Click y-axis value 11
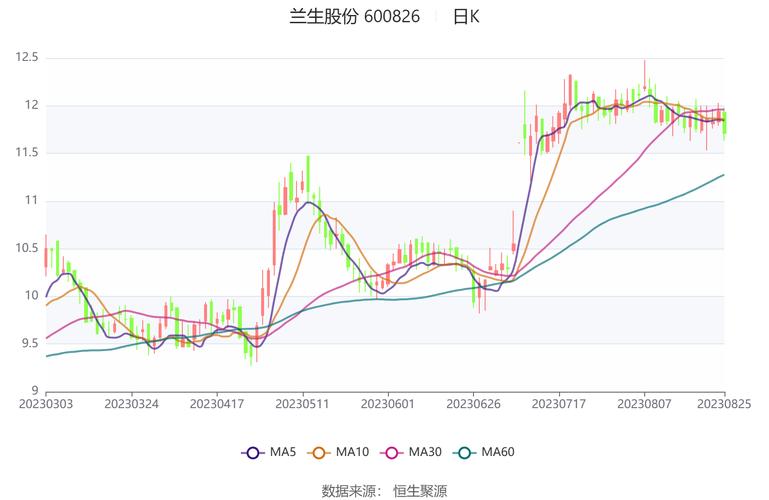This screenshot has height=500, width=769. click(x=31, y=200)
